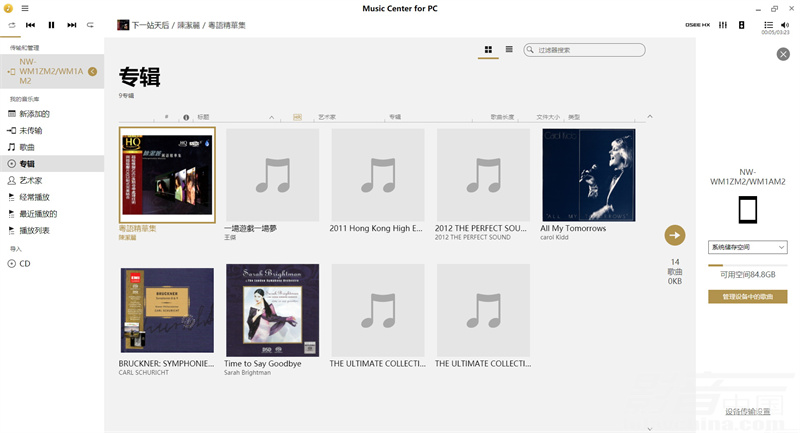Toggle shuffle playback
Image resolution: width=800 pixels, height=433 pixels.
coord(11,24)
